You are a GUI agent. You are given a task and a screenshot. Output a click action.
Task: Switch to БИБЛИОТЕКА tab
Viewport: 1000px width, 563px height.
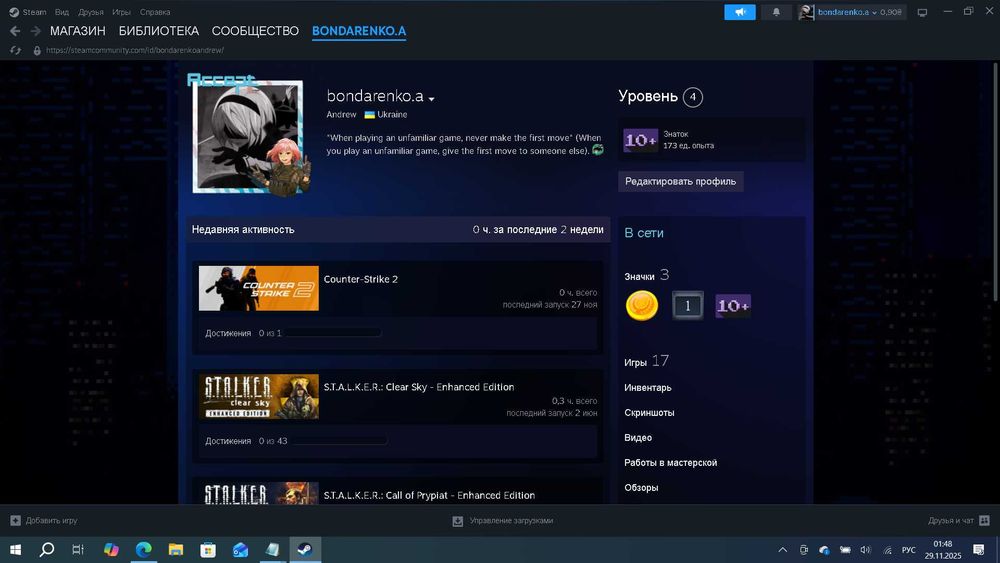[x=159, y=31]
